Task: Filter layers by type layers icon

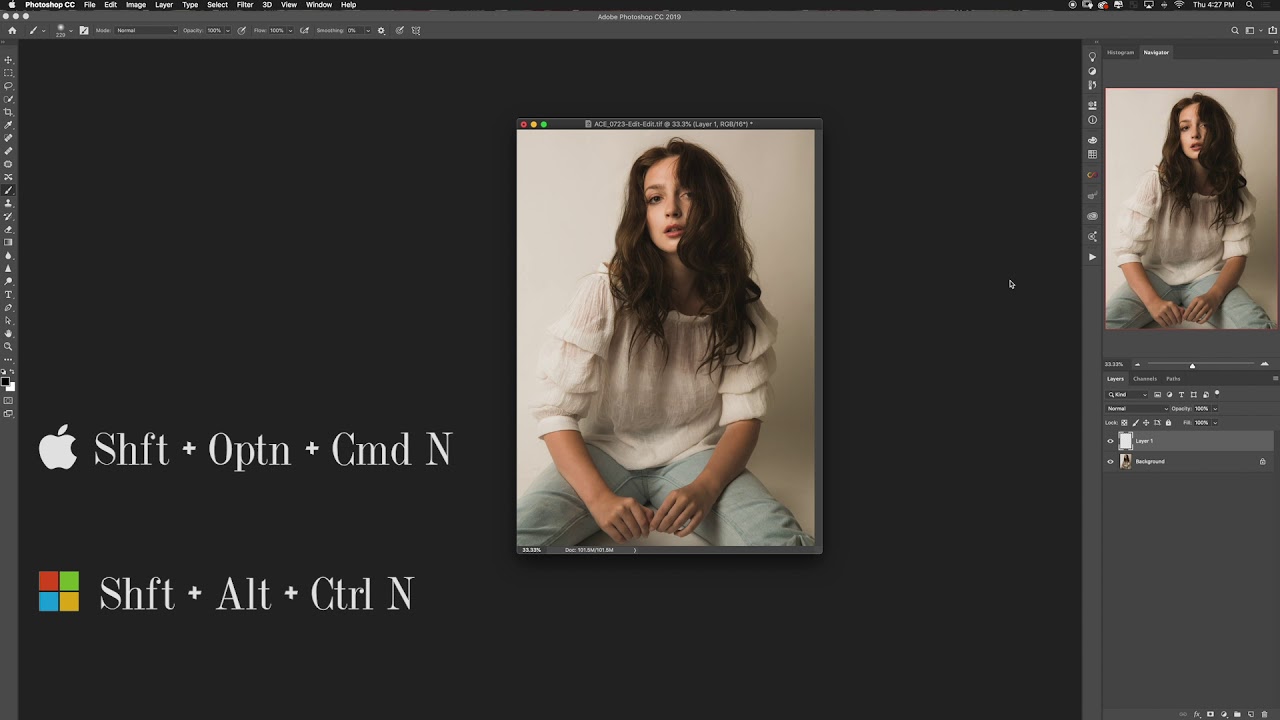Action: pos(1181,395)
